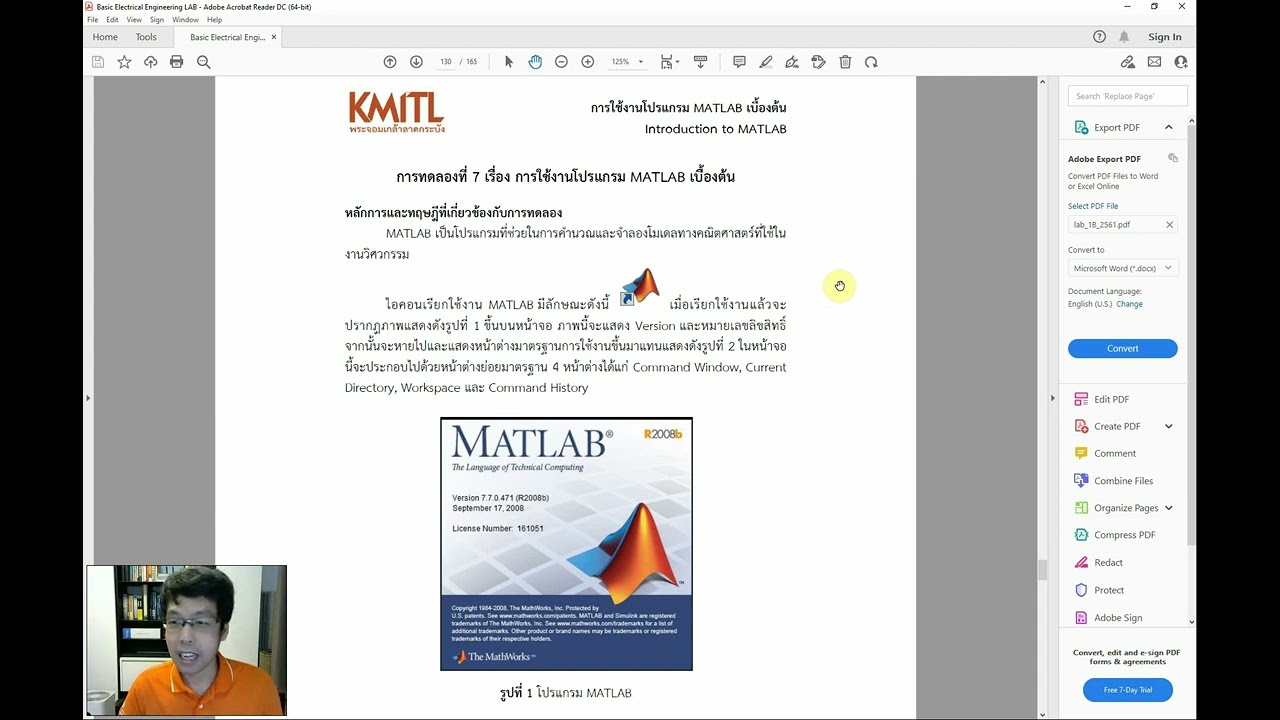Select the Highlight text pen tool
Viewport: 1280px width, 720px height.
pos(766,62)
